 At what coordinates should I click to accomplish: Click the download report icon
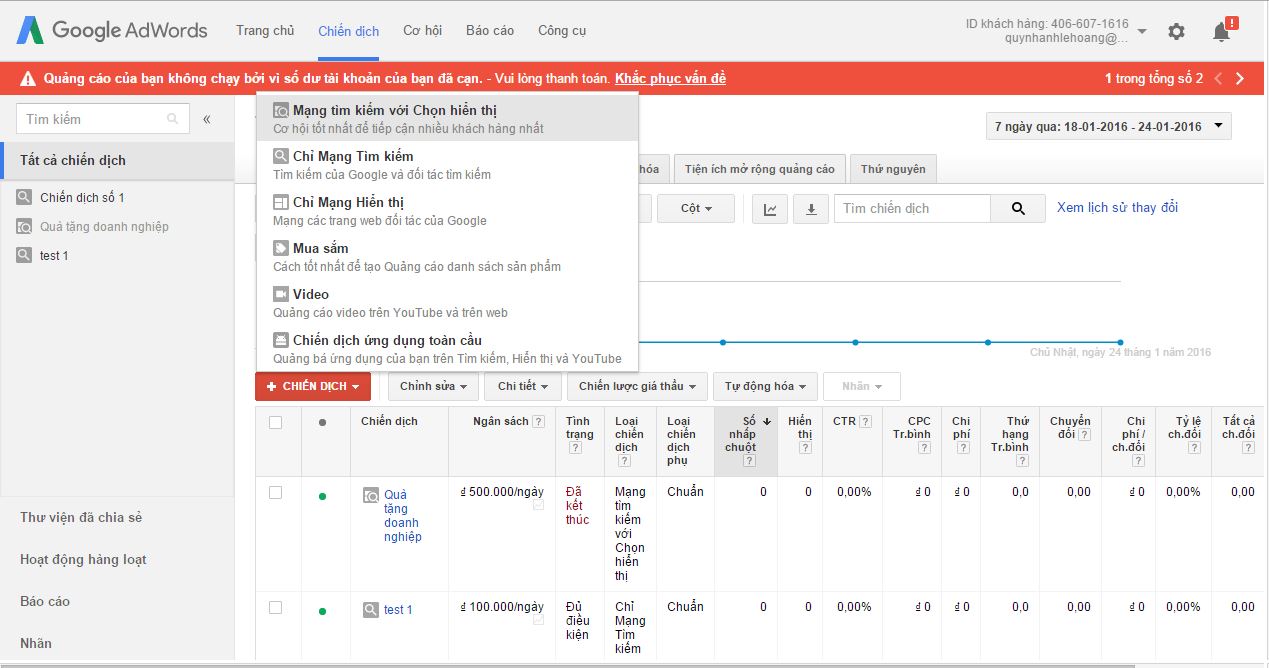tap(810, 208)
